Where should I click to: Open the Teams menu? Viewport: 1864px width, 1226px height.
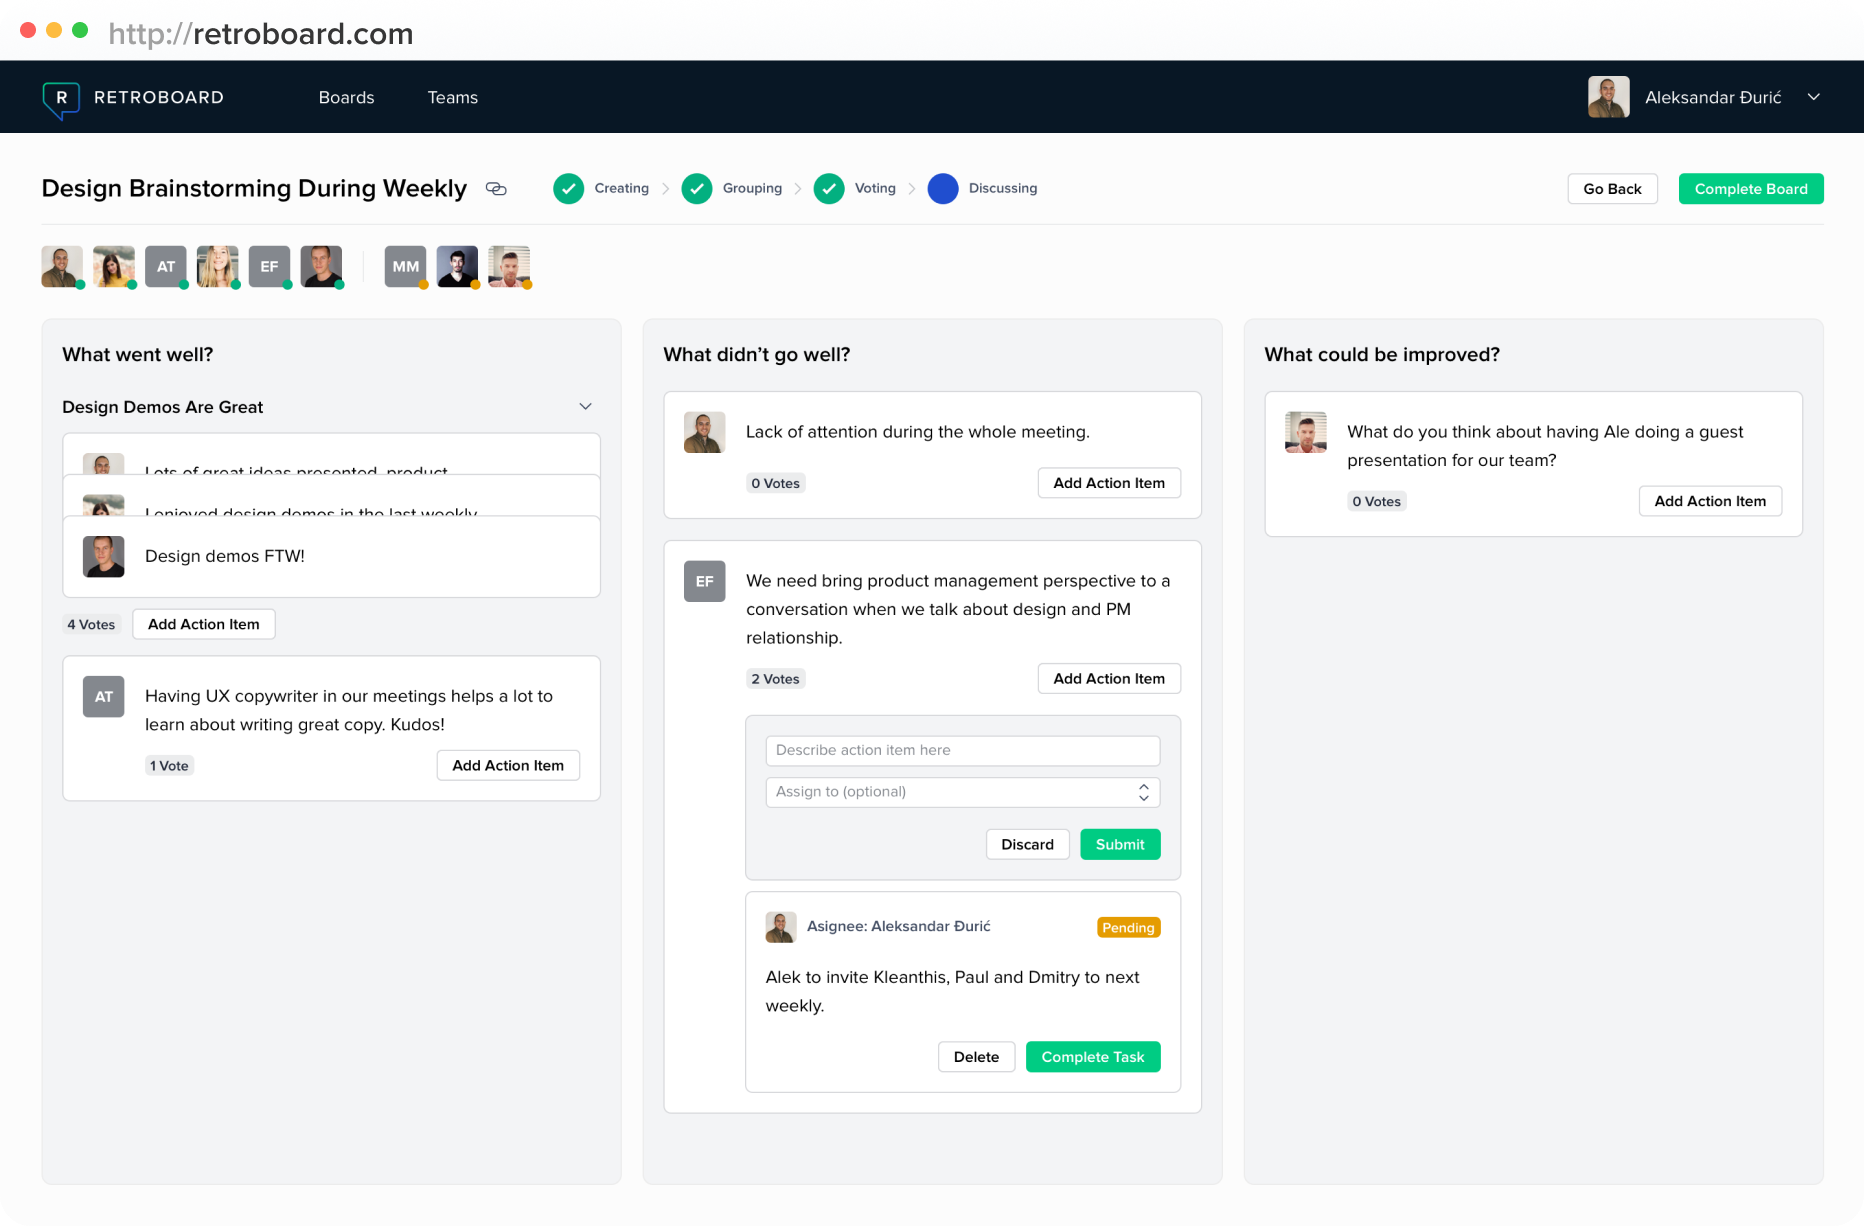click(x=452, y=97)
